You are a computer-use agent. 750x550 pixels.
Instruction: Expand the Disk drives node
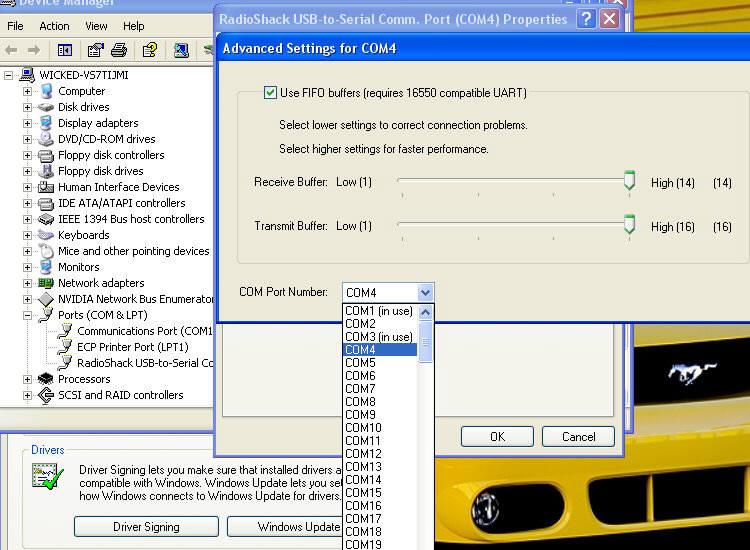point(27,107)
